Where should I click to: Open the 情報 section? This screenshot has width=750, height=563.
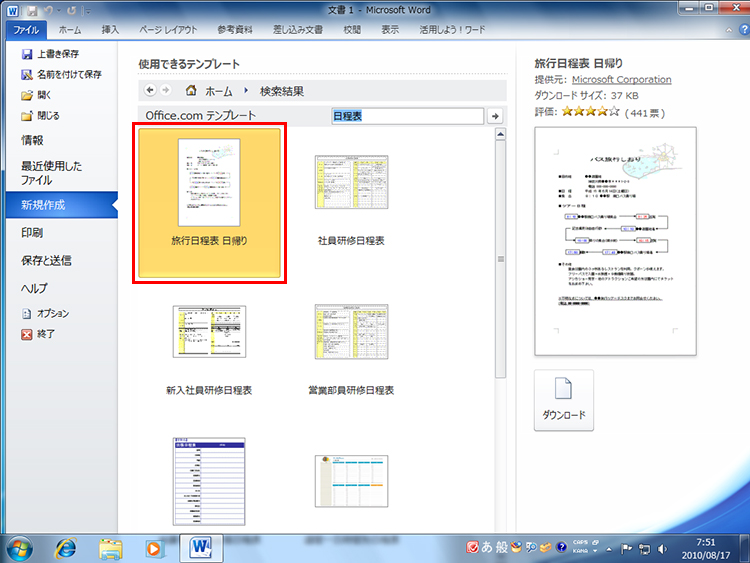point(32,140)
